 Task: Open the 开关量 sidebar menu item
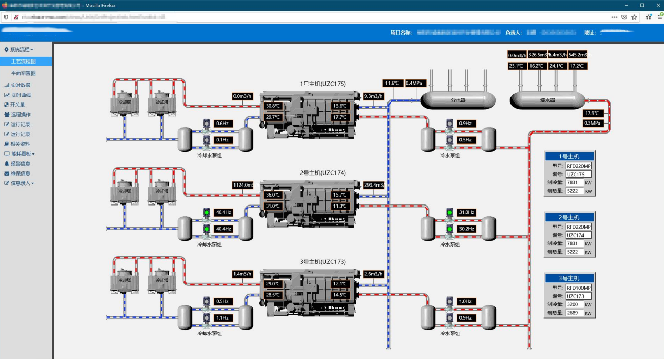[x=15, y=105]
